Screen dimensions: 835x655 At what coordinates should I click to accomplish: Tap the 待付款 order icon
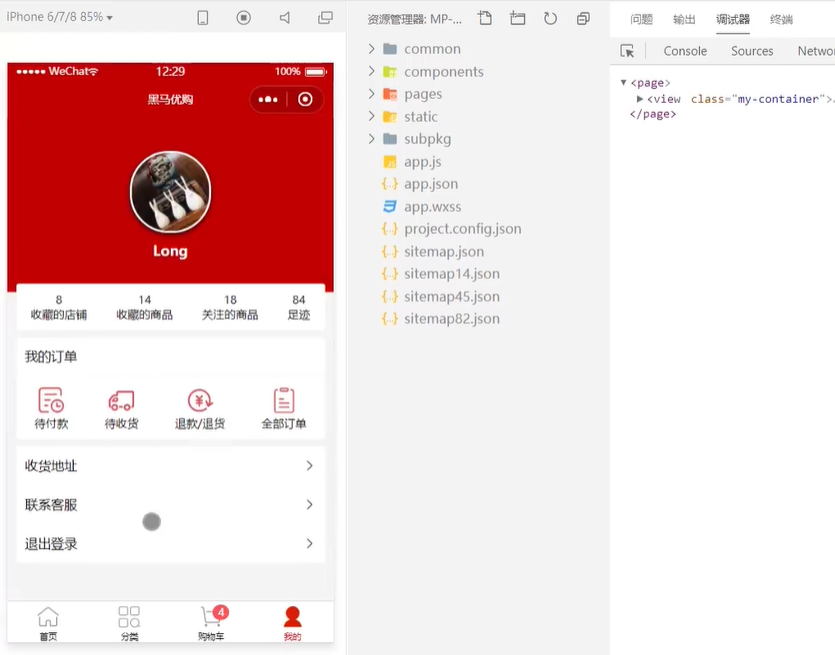point(51,400)
